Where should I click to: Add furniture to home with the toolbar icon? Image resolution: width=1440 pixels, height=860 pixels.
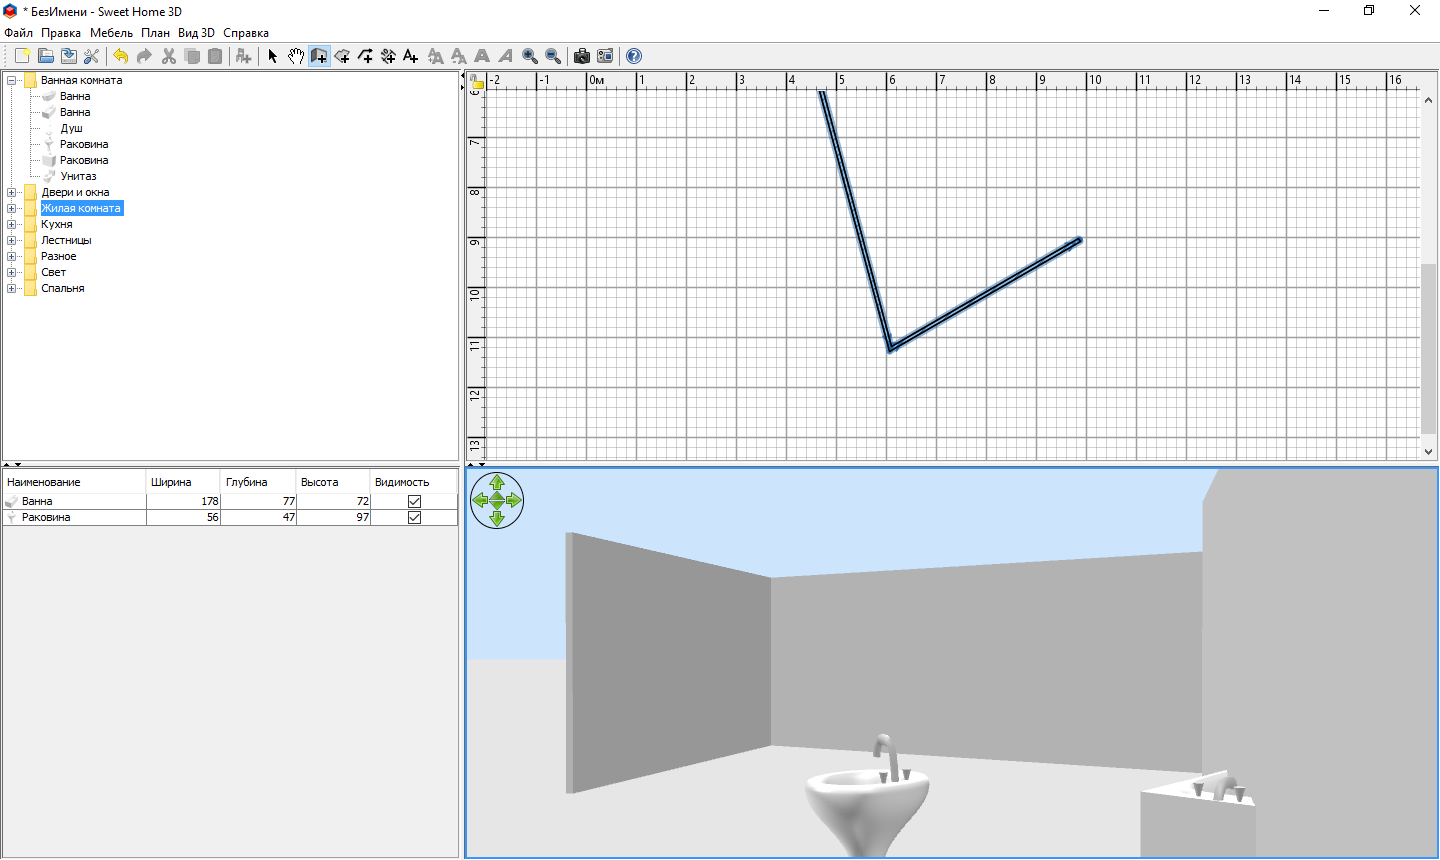[x=243, y=56]
